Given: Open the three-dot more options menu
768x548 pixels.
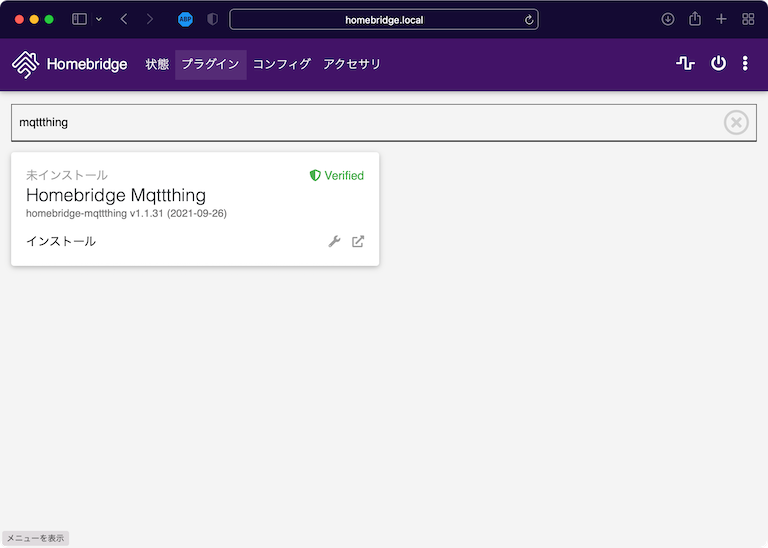Looking at the screenshot, I should [745, 64].
